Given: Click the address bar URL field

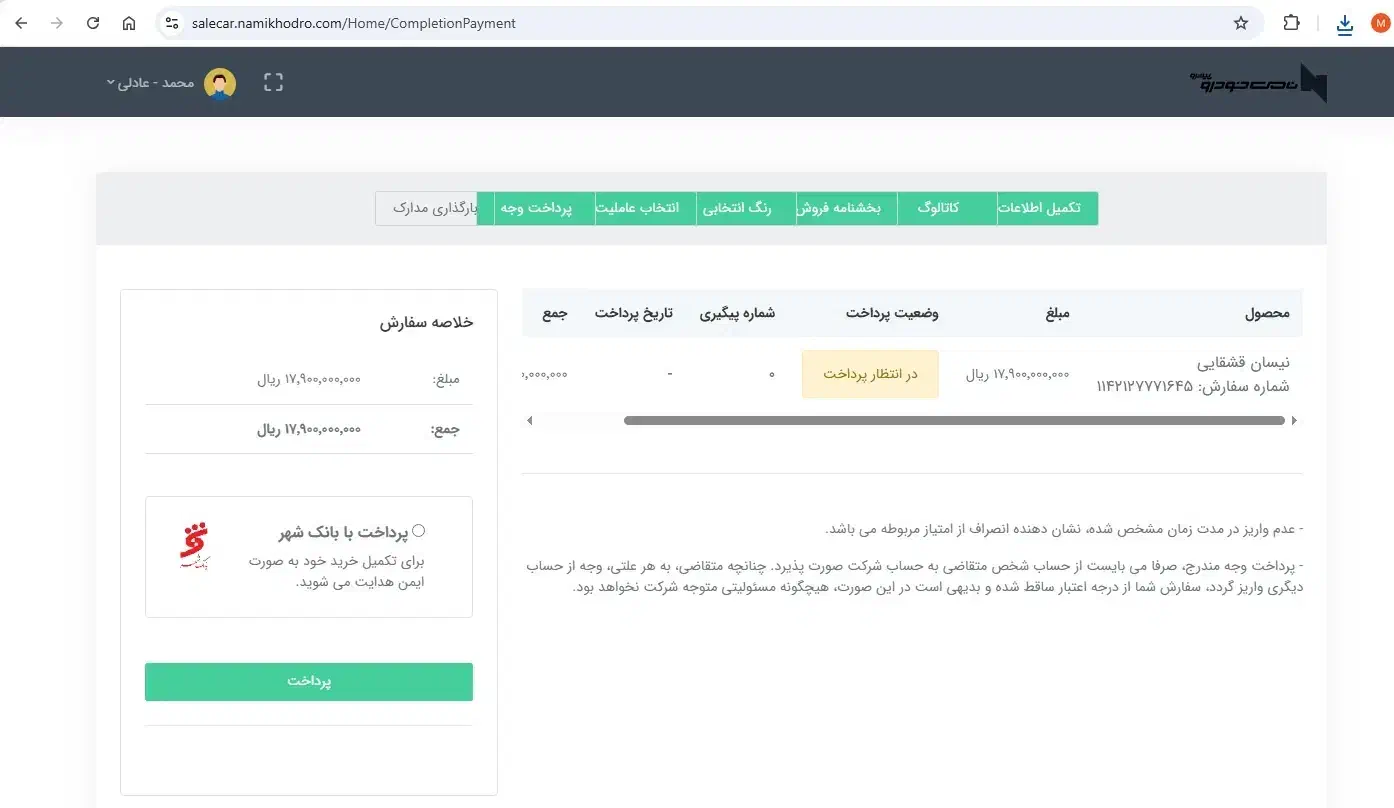Looking at the screenshot, I should coord(700,23).
